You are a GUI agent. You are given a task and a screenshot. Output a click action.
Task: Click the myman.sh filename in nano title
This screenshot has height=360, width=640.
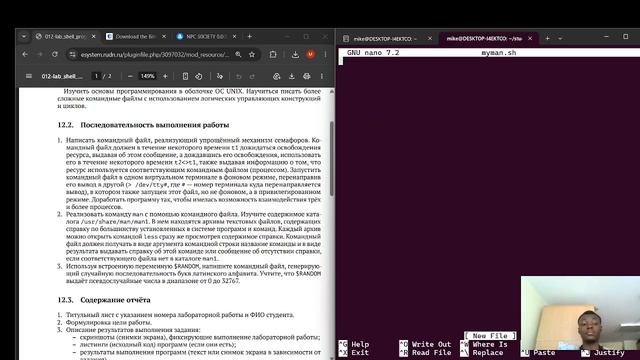click(x=498, y=53)
